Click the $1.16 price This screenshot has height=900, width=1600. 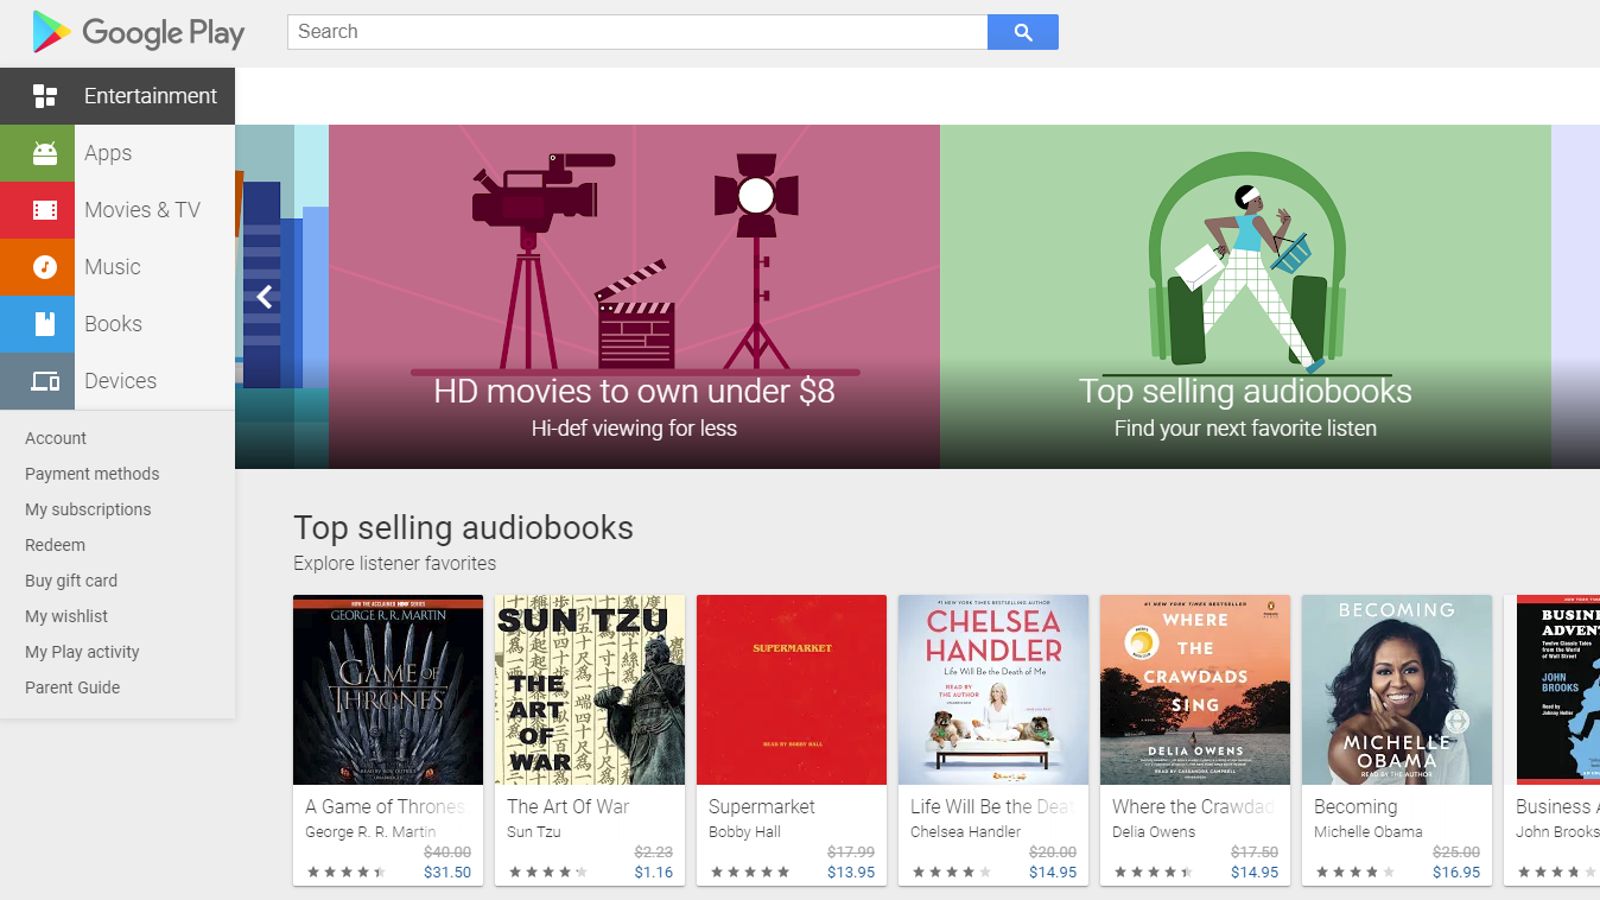(x=654, y=872)
